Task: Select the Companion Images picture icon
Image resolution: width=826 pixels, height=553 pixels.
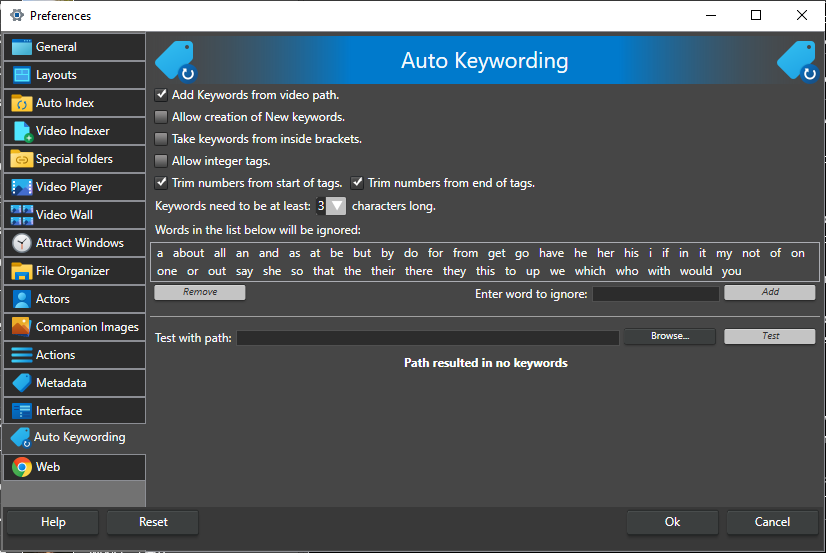Action: (x=21, y=327)
